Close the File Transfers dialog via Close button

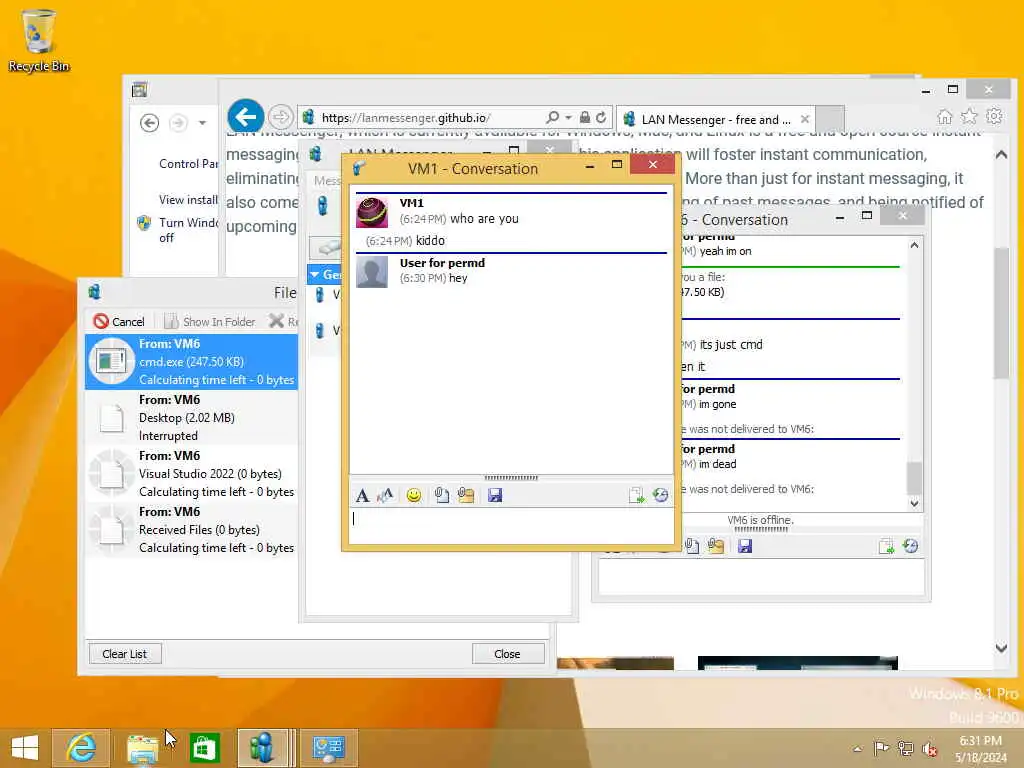(x=507, y=654)
